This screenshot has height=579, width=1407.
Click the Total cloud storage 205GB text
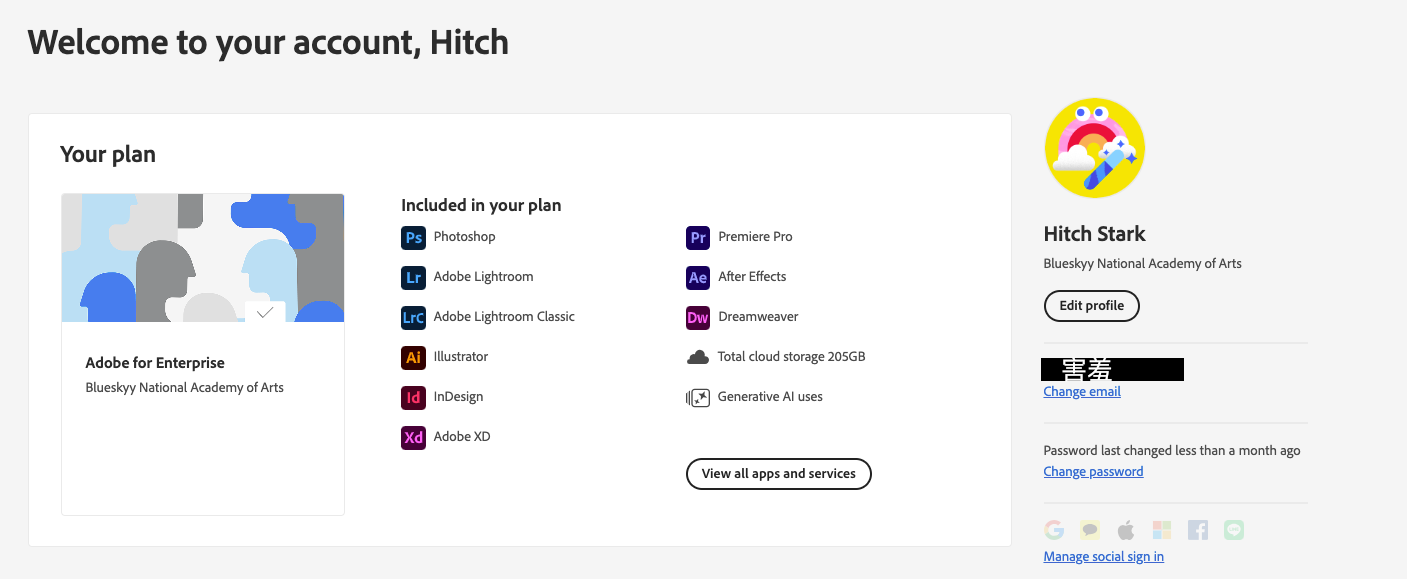pos(792,357)
